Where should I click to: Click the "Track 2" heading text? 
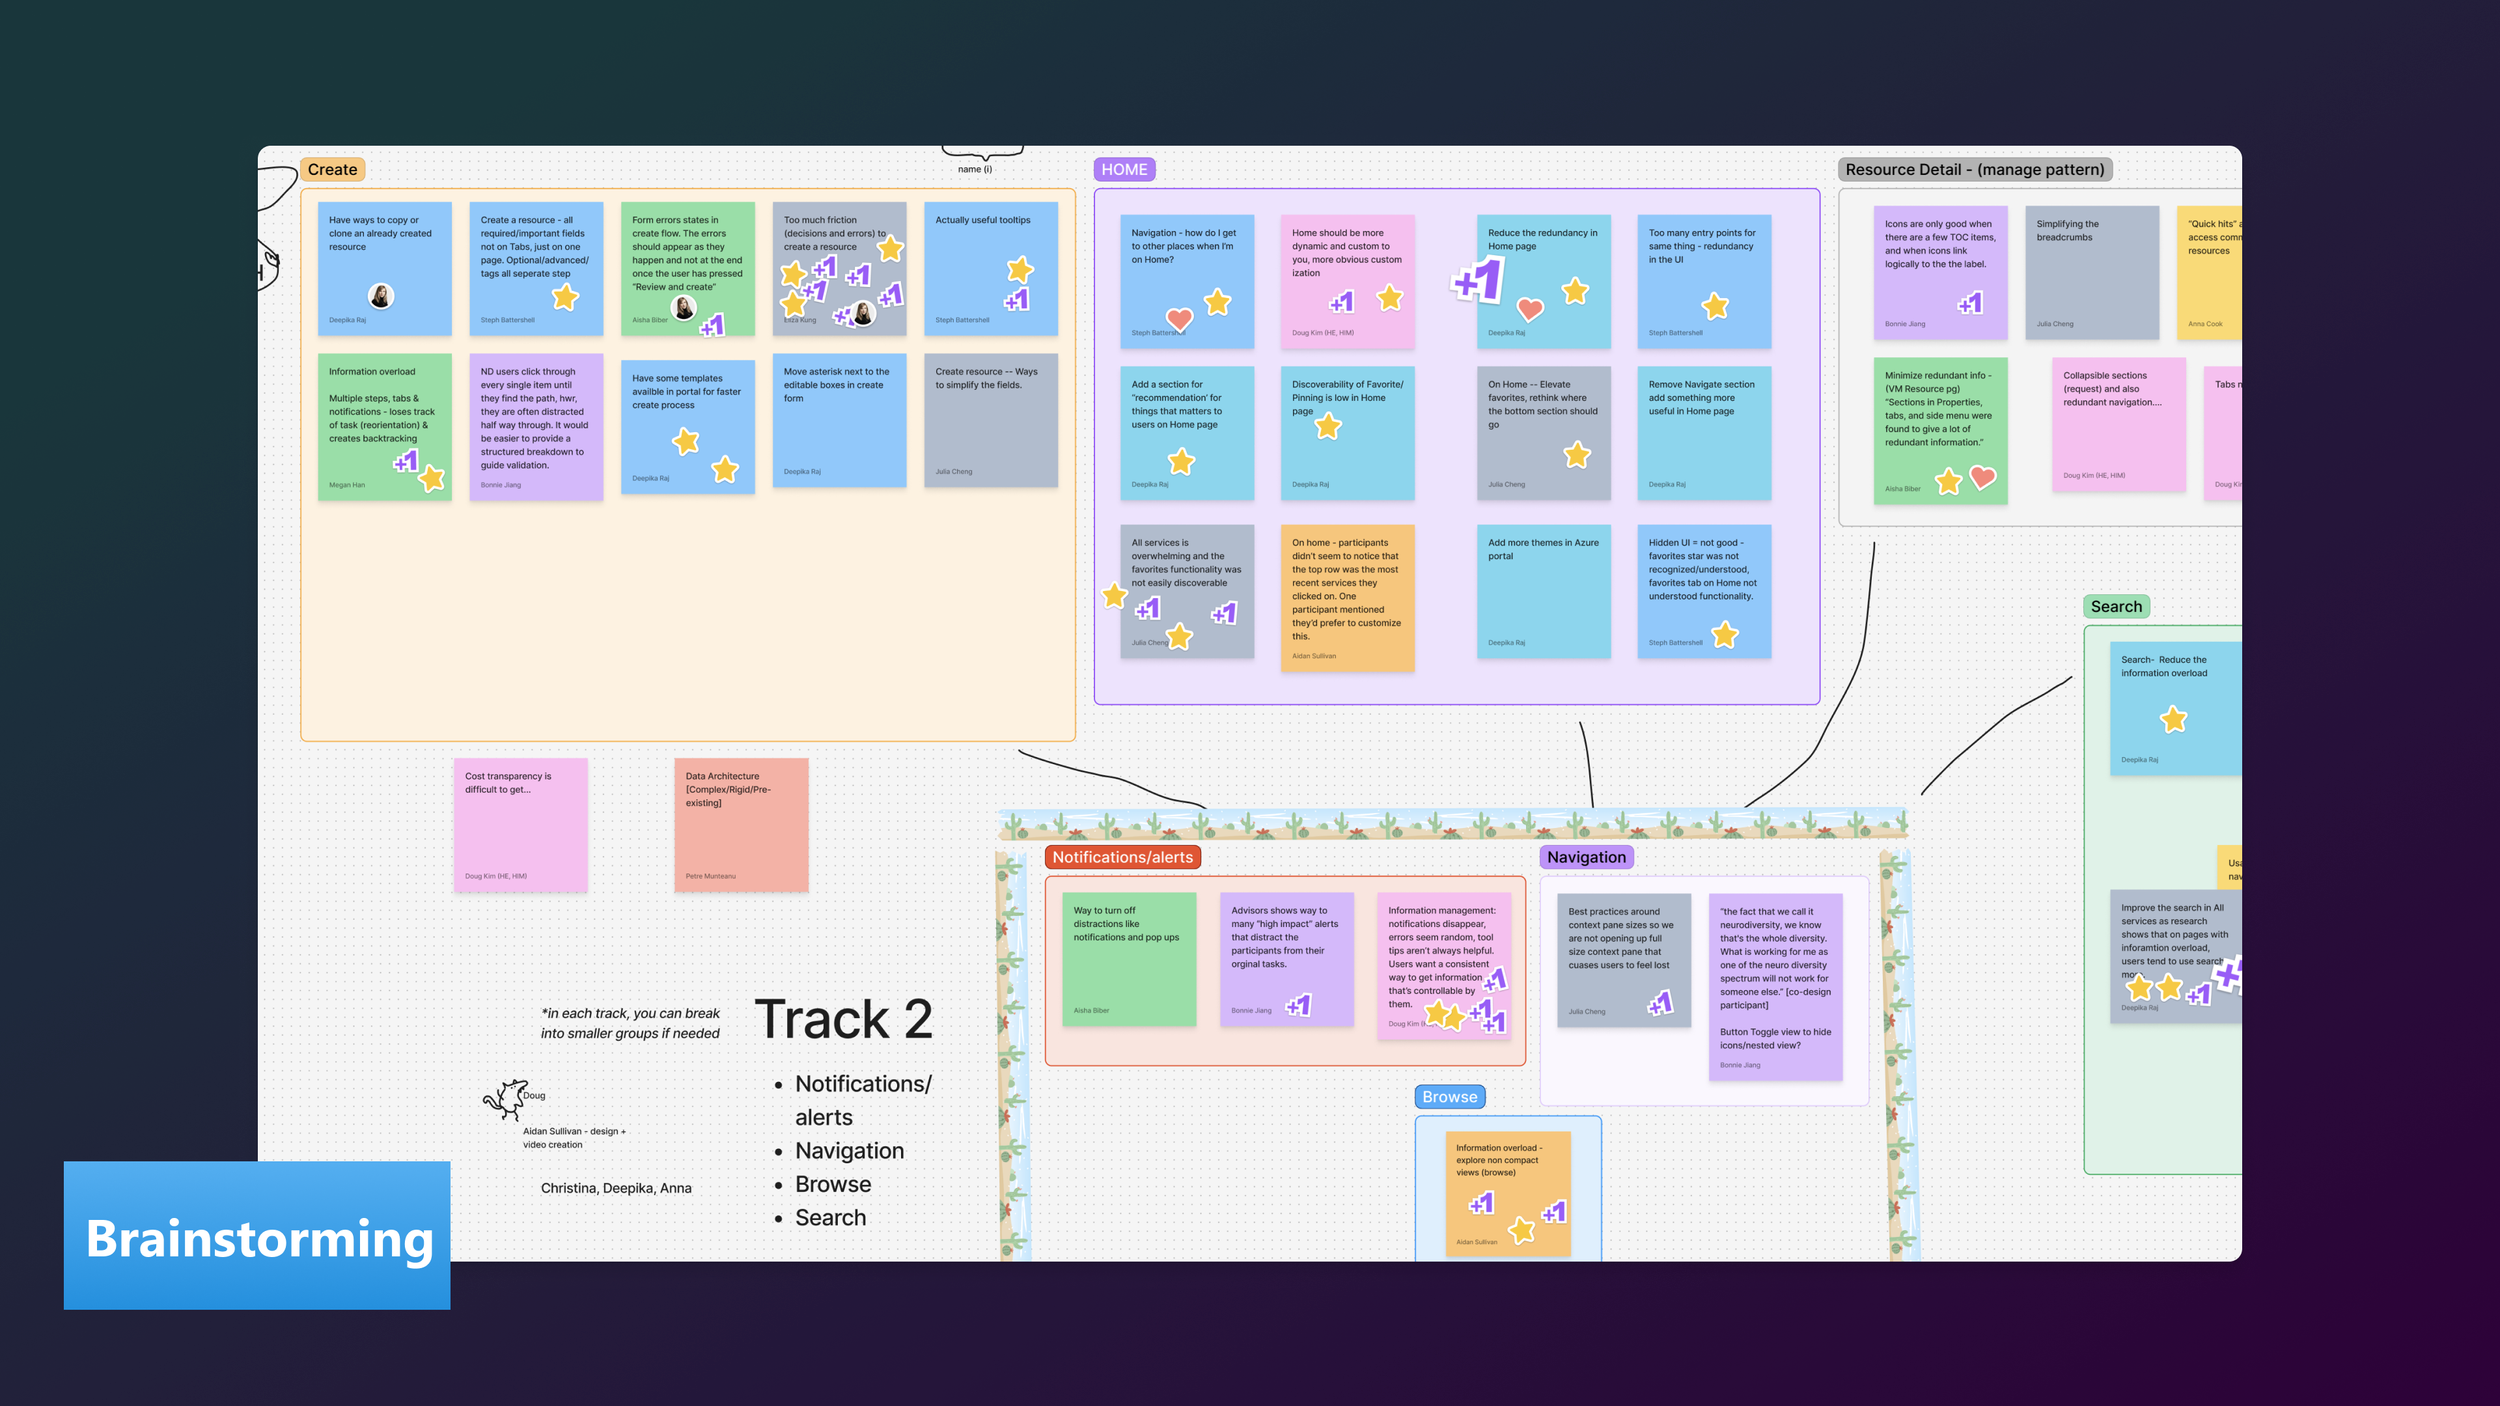[x=843, y=1020]
